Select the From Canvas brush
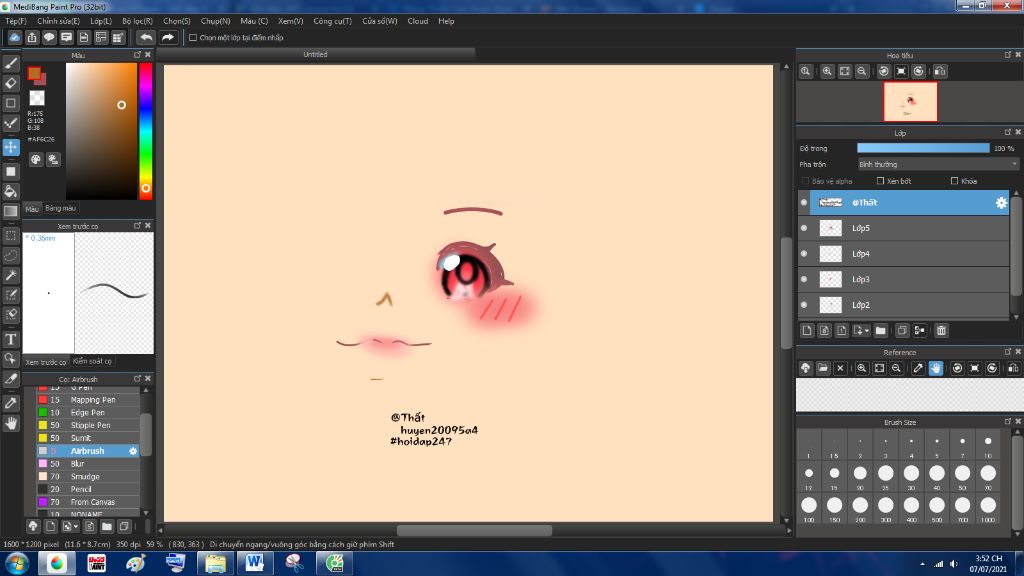The width and height of the screenshot is (1024, 576). [88, 502]
